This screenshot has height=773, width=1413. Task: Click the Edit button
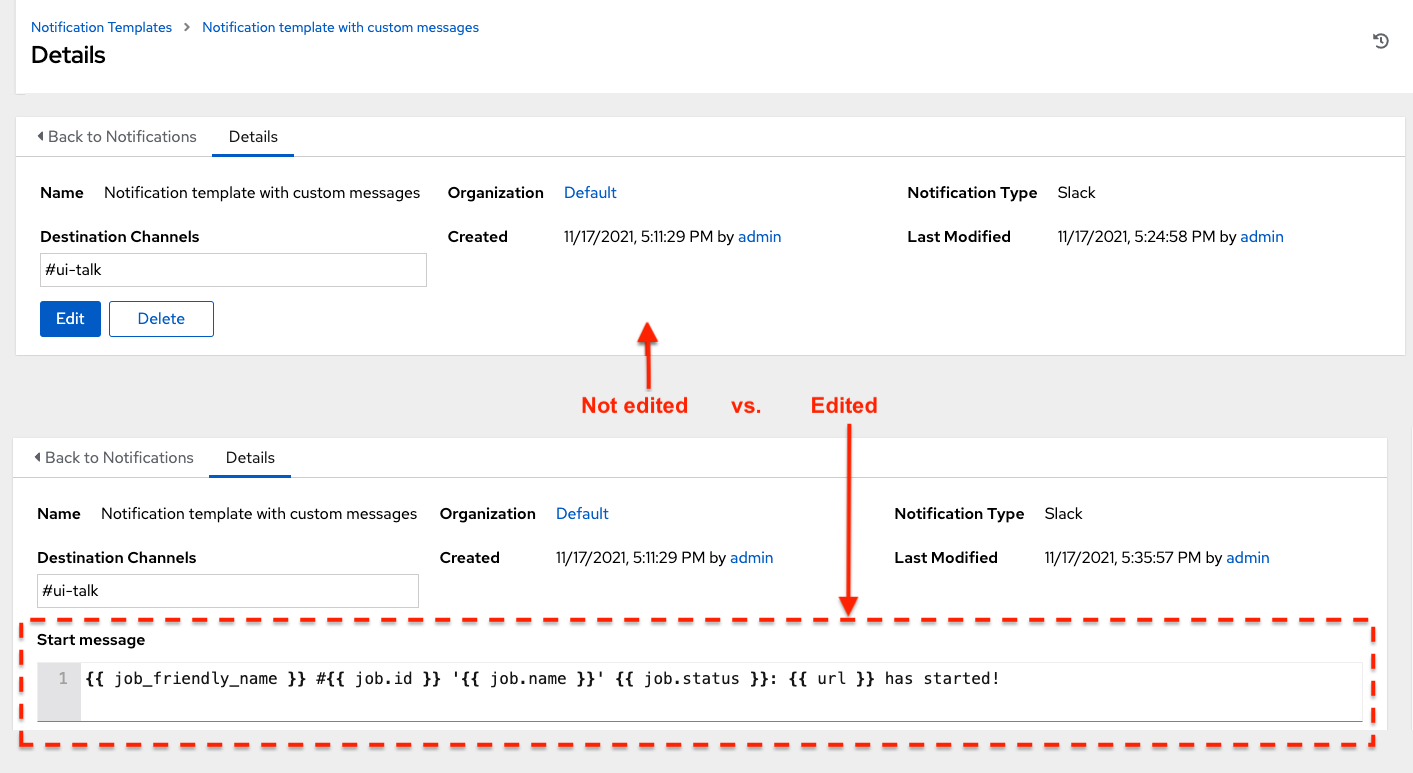(x=70, y=318)
